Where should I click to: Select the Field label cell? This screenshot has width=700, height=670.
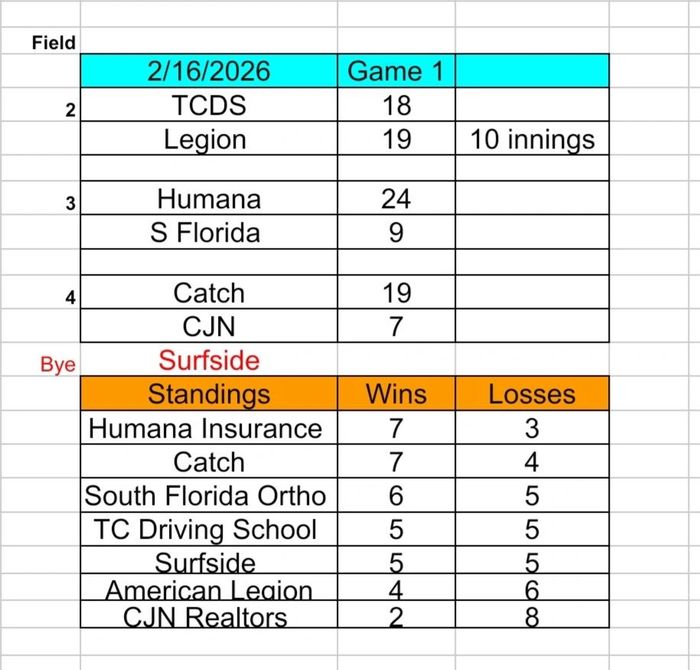click(x=53, y=43)
